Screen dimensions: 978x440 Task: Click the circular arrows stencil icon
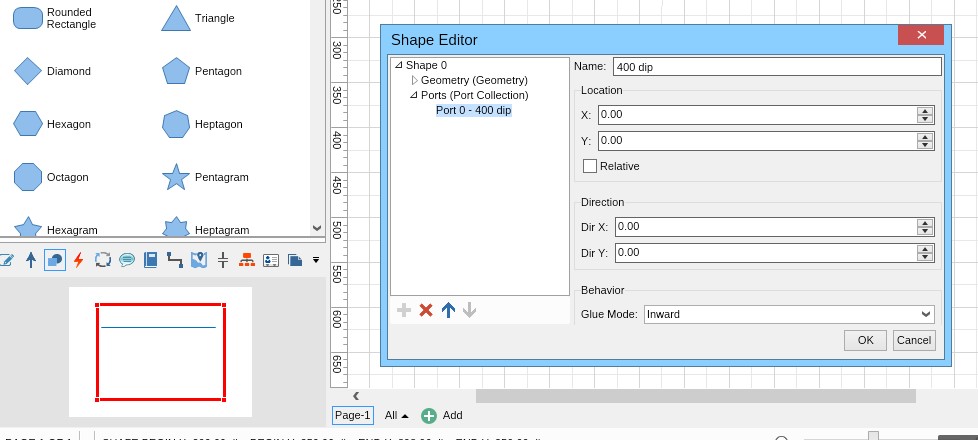[x=102, y=260]
